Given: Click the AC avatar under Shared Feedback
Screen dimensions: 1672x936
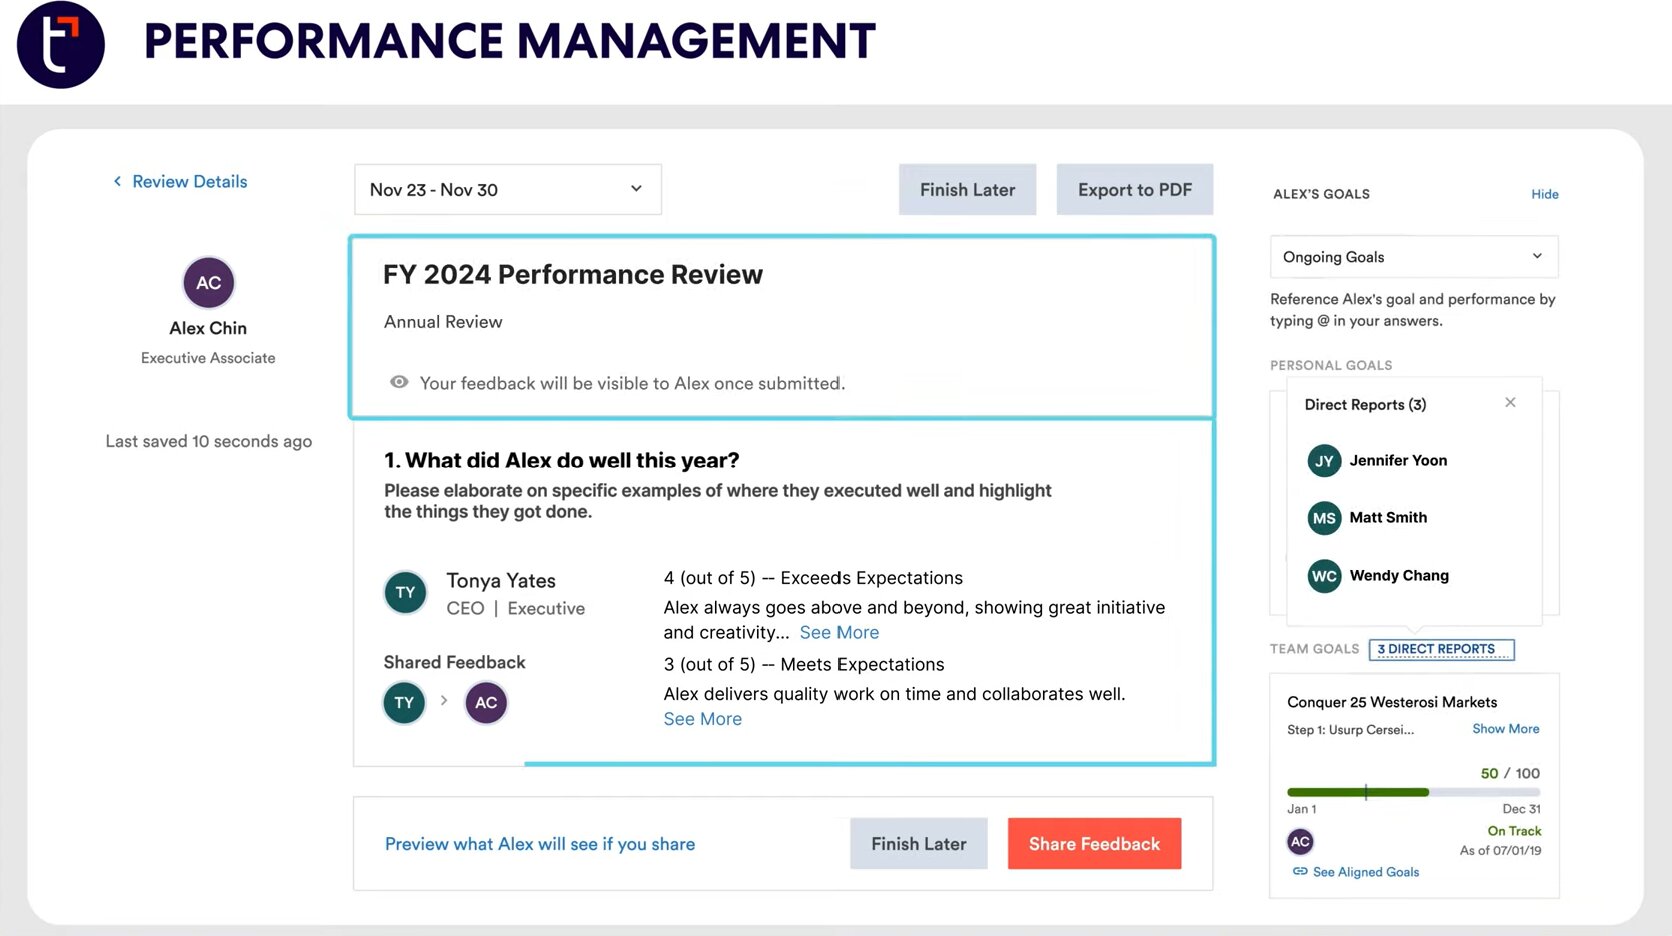Looking at the screenshot, I should coord(486,703).
